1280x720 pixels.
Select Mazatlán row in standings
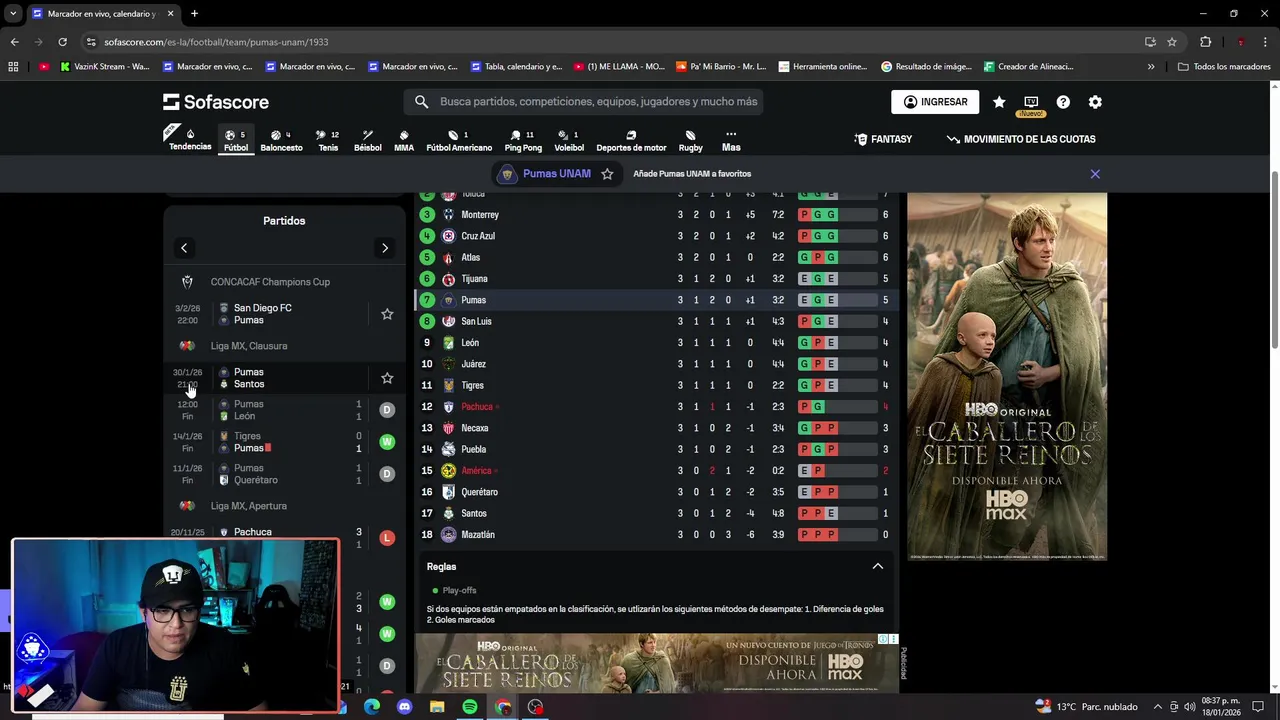(x=656, y=535)
